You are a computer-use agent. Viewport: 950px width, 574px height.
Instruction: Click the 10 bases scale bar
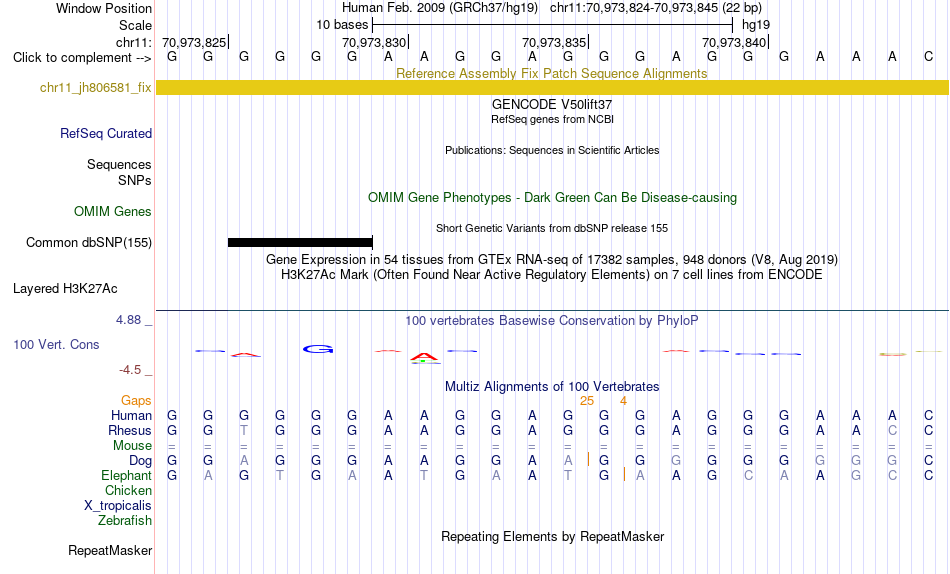pos(553,25)
